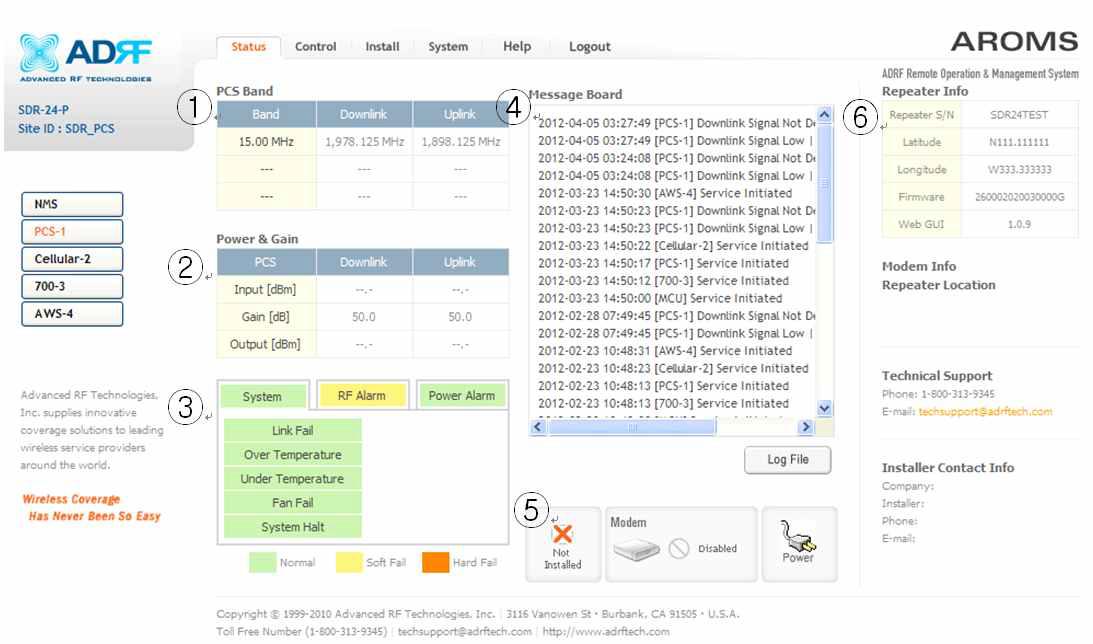
Task: Click the Input [dBm] row label
Action: tap(265, 289)
